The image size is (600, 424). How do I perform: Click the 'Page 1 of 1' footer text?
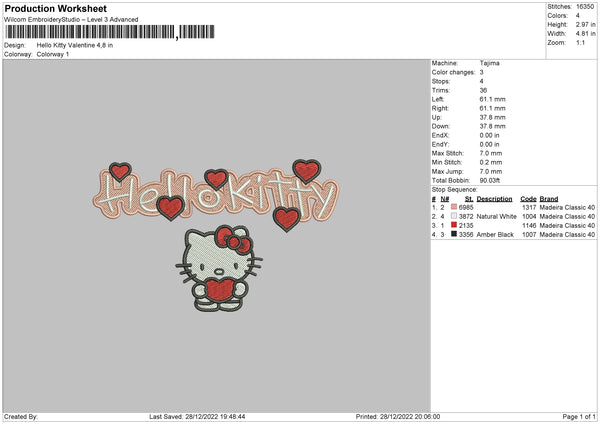579,417
